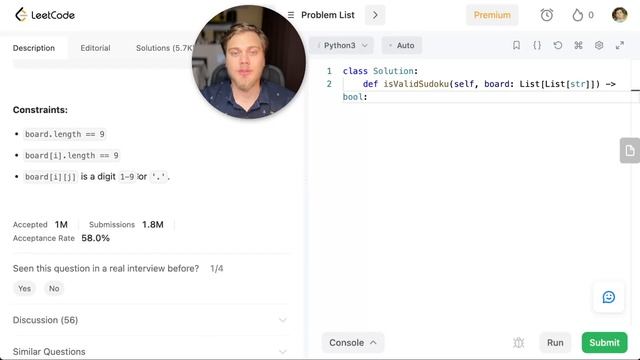
Task: Open the feedback smiley icon
Action: 609,297
